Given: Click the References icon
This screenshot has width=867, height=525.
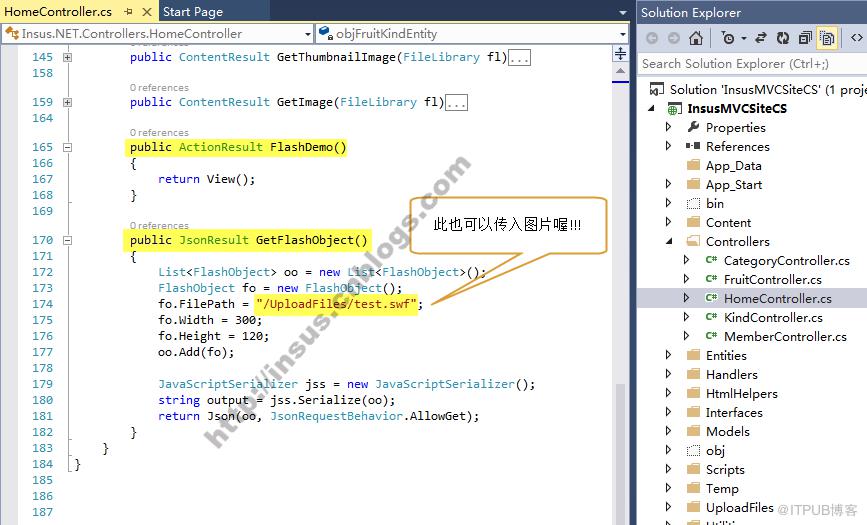Looking at the screenshot, I should (x=693, y=146).
